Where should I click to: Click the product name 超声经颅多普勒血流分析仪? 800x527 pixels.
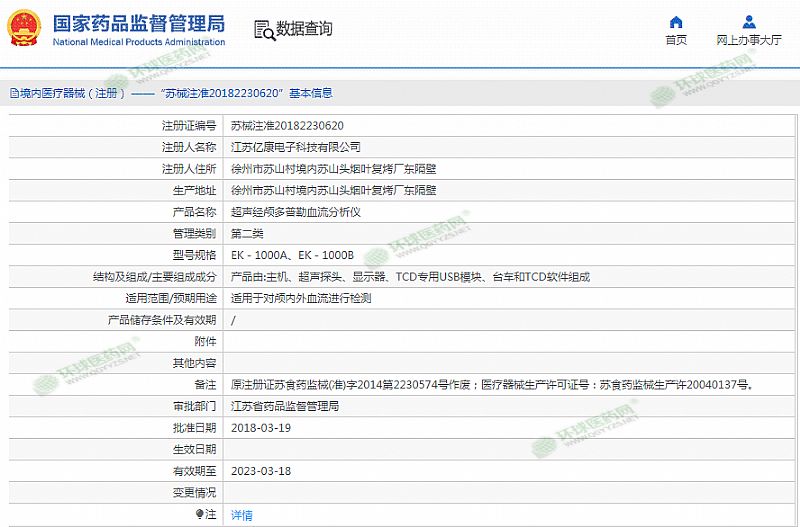pyautogui.click(x=295, y=212)
